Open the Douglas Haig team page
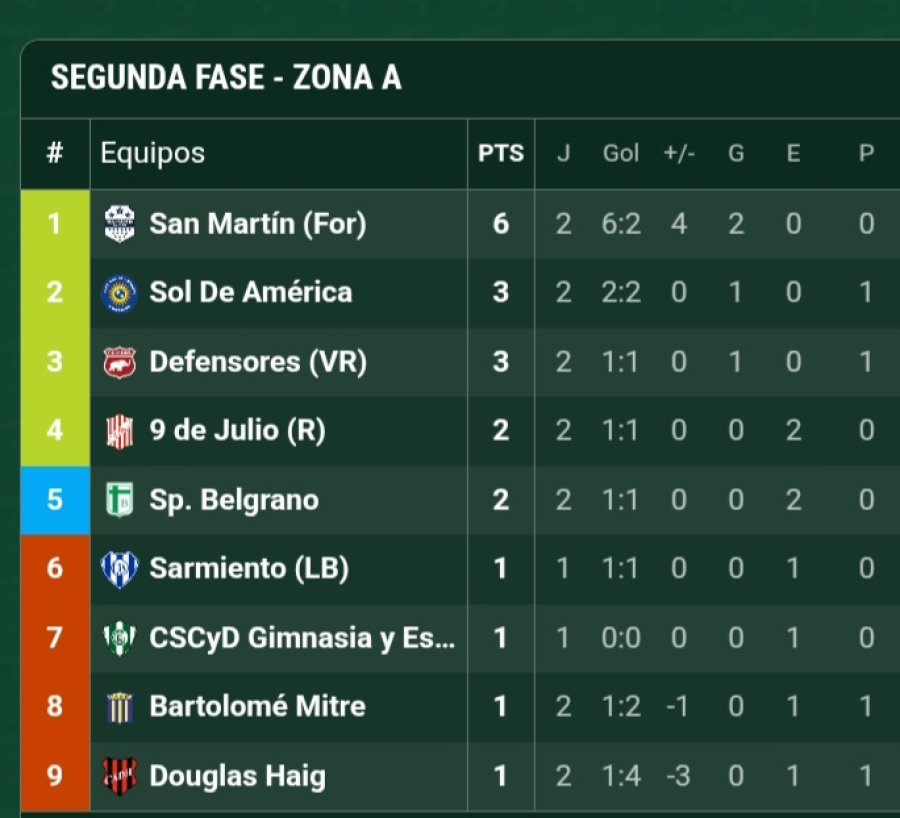The image size is (900, 818). 238,776
